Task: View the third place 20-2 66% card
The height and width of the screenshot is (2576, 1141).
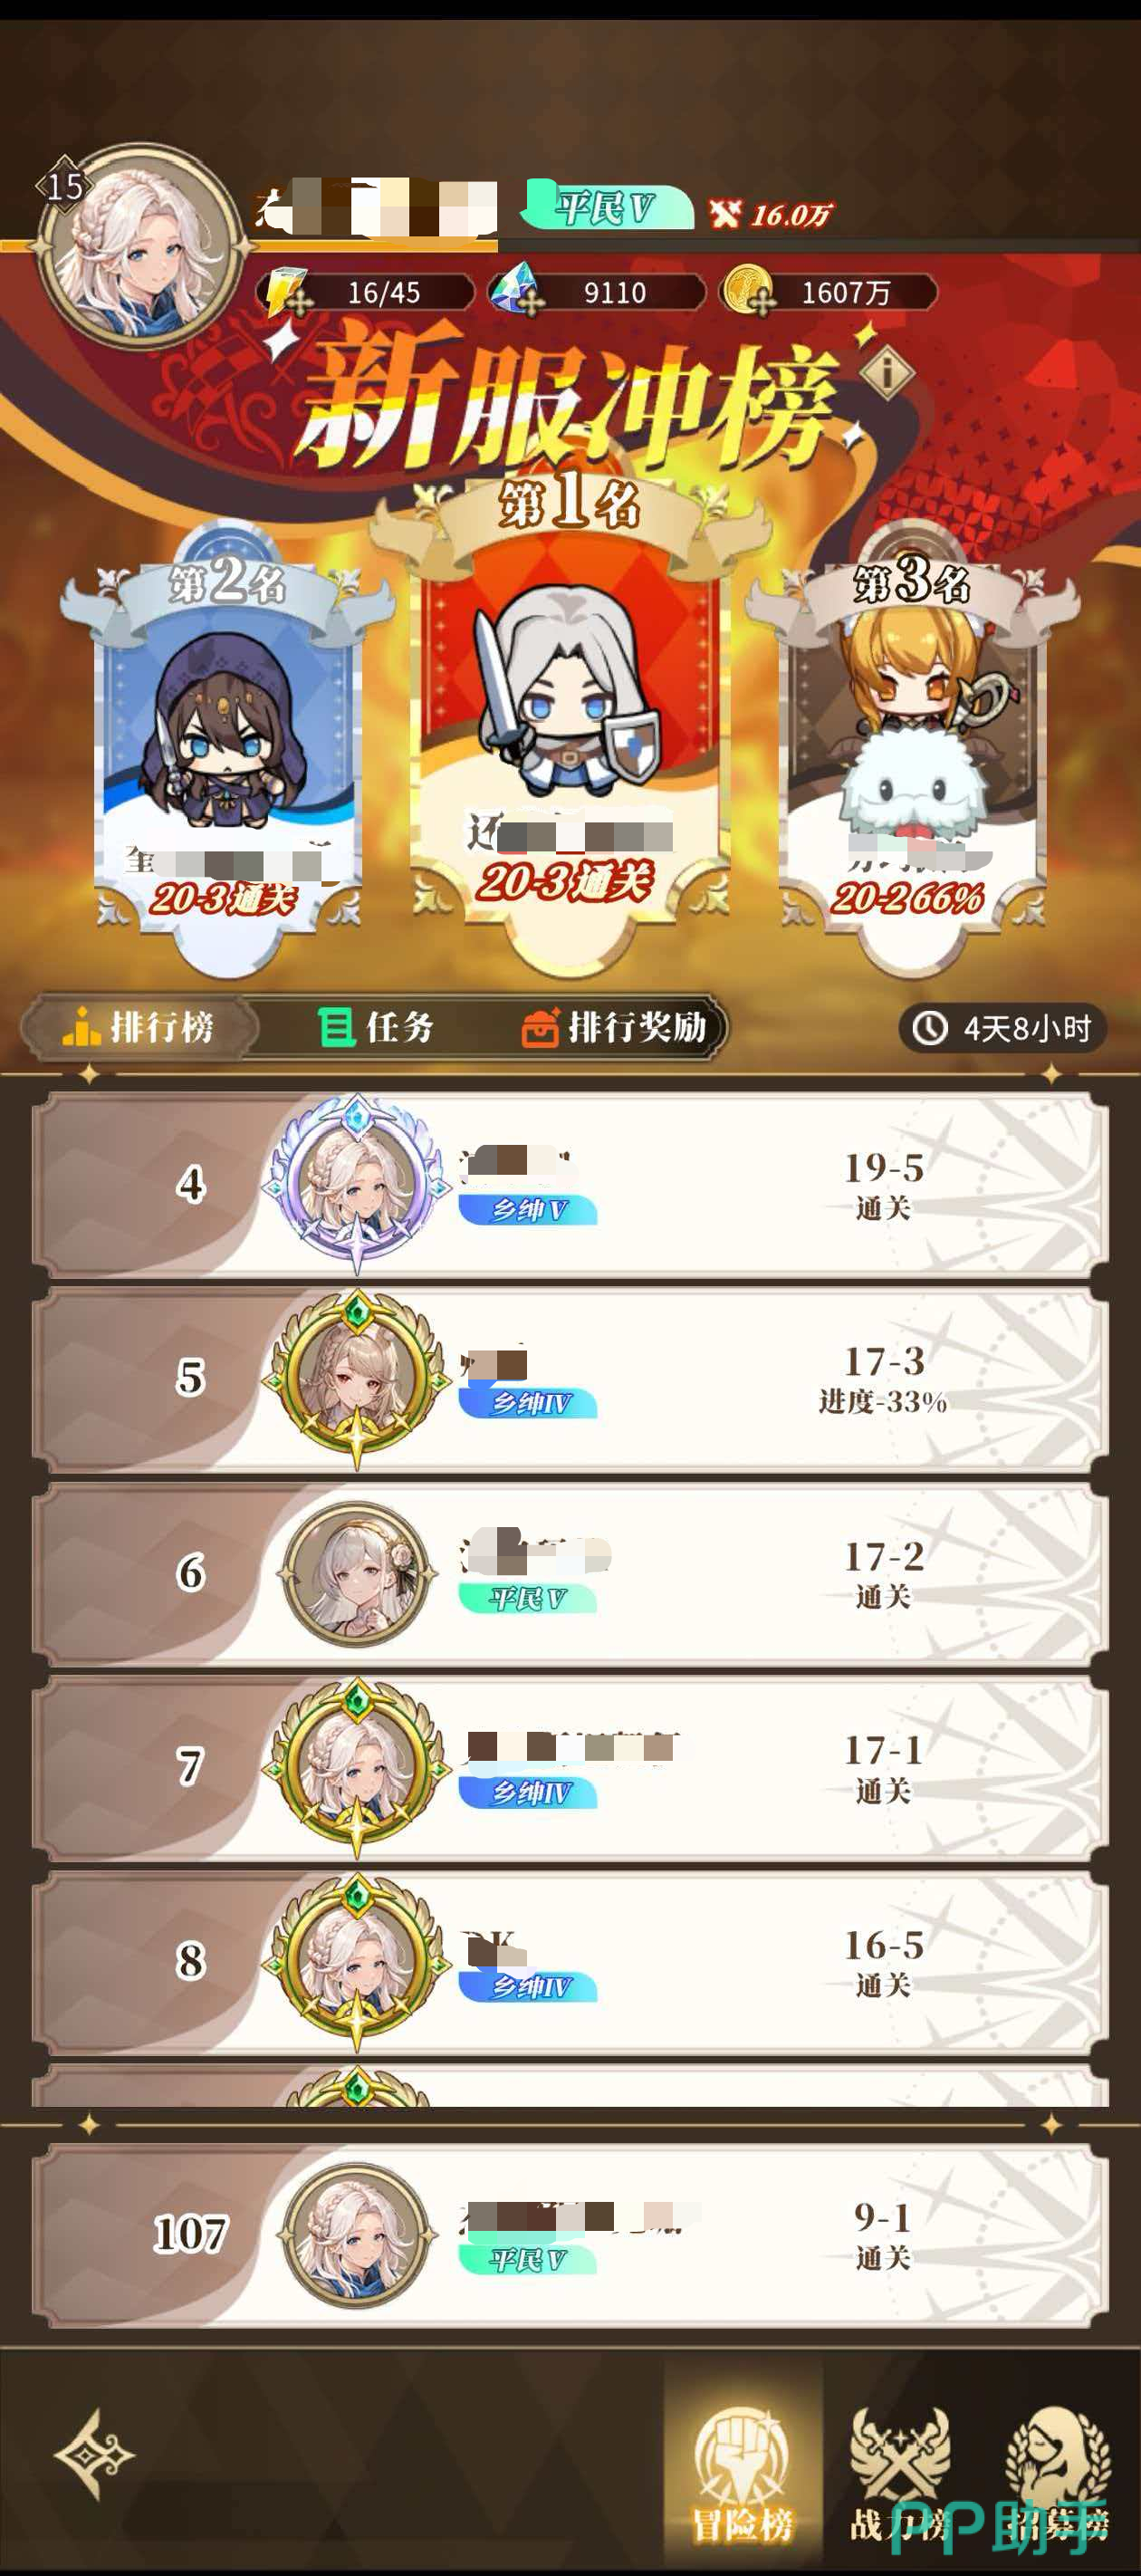Action: click(x=912, y=750)
